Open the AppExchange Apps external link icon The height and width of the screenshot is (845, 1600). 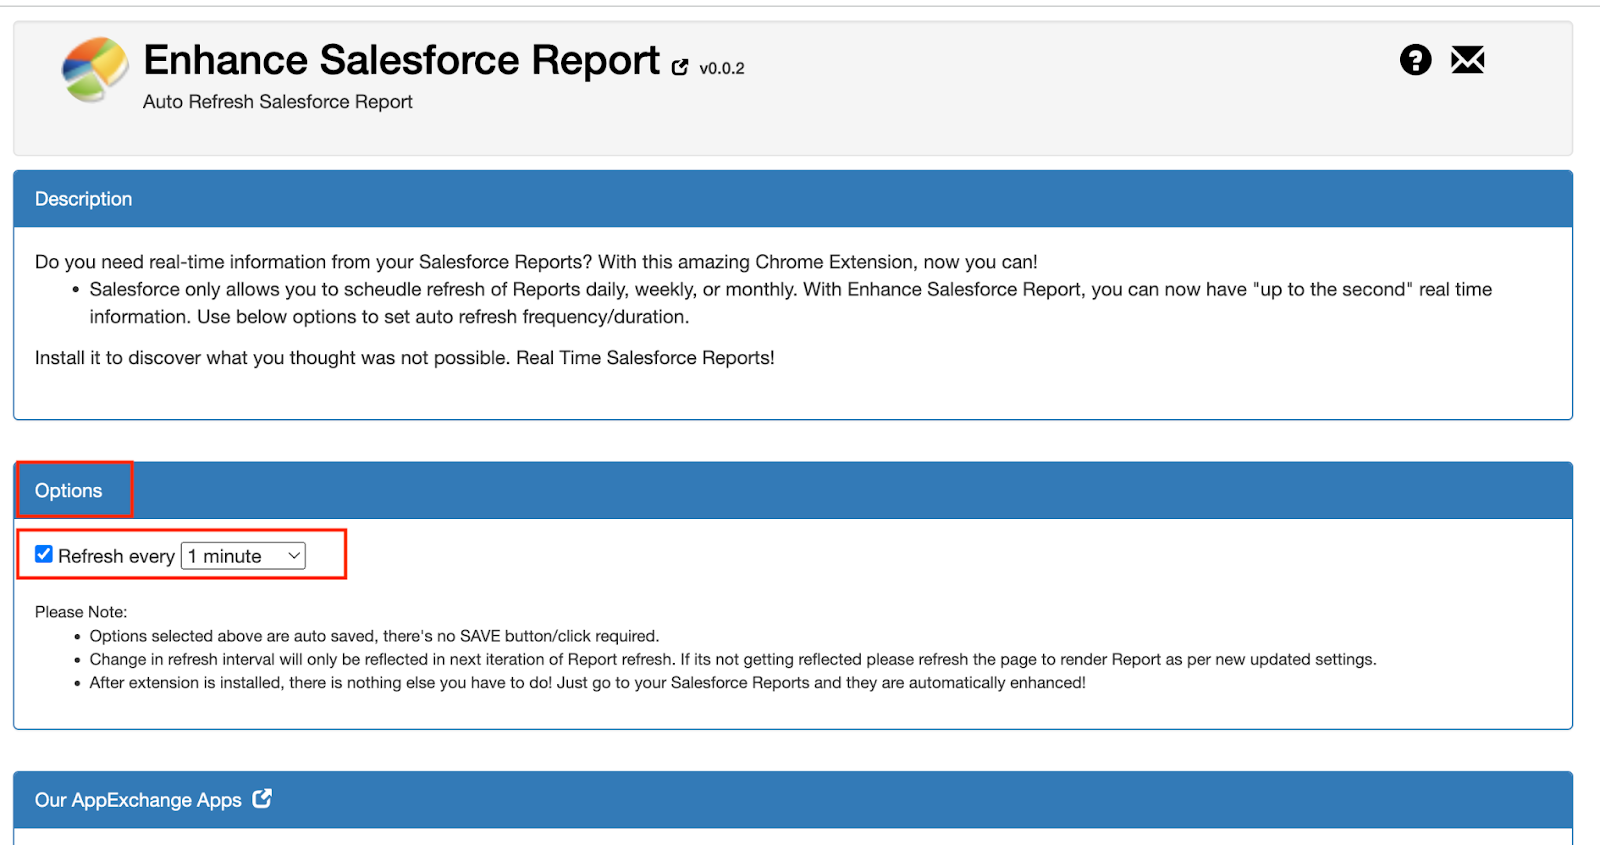click(x=262, y=798)
